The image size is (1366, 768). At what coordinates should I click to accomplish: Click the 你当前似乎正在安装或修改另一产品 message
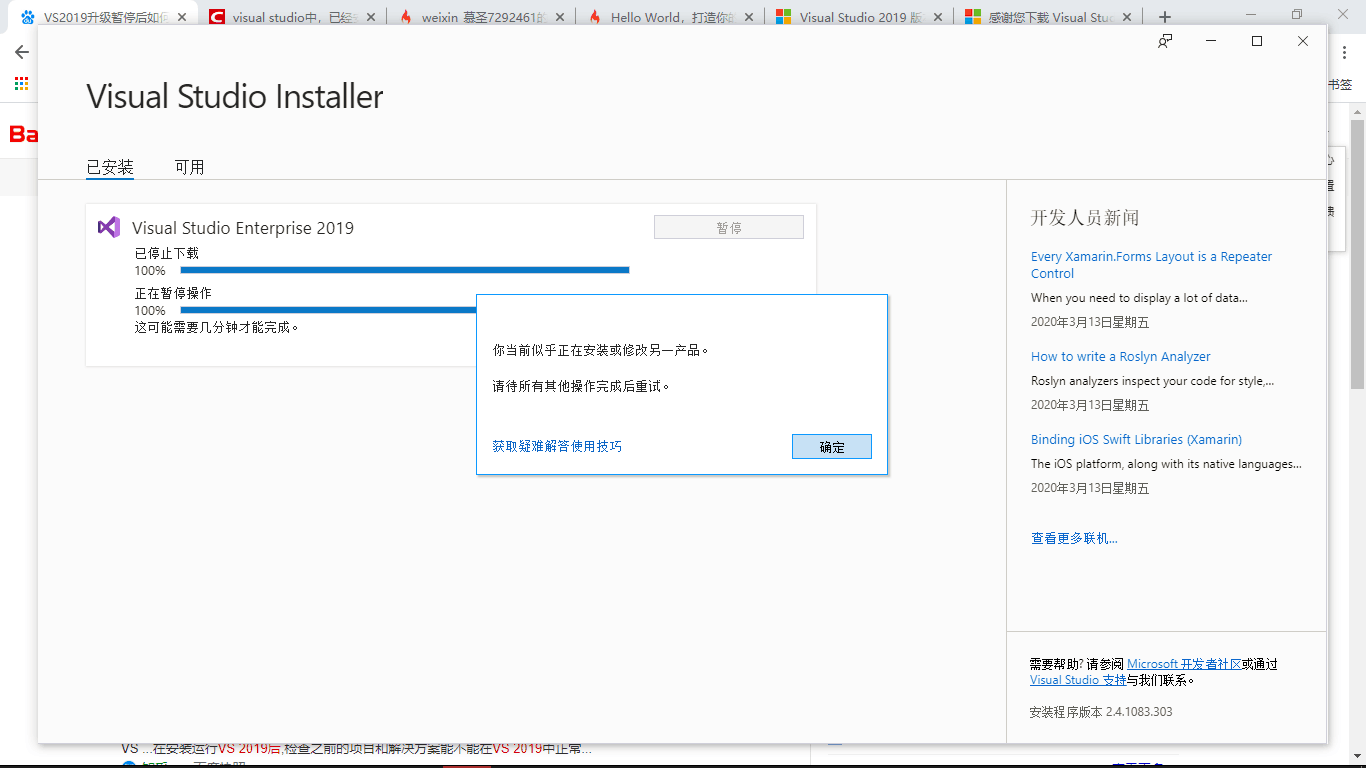tap(601, 351)
